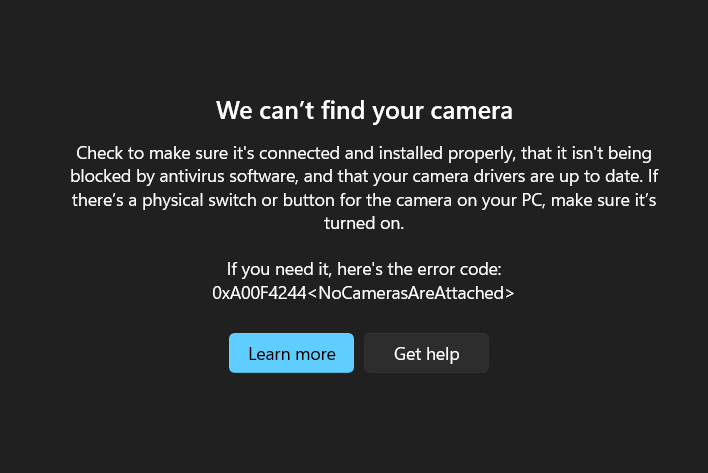Click the NoCamerasAreAttached error label
The height and width of the screenshot is (473, 708).
pyautogui.click(x=410, y=293)
